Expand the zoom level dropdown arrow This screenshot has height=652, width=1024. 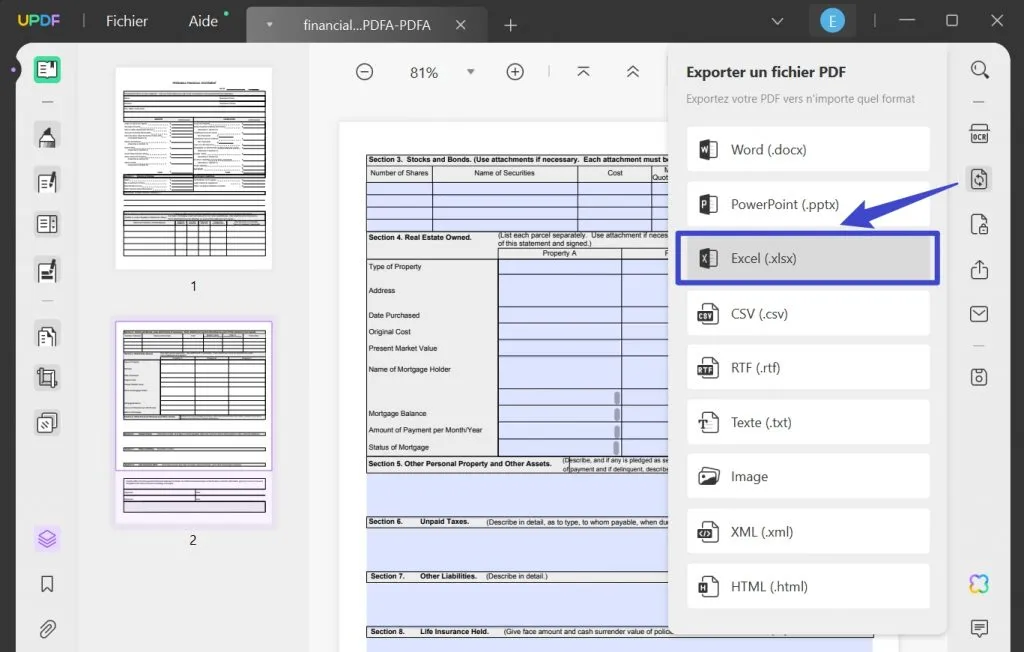(x=470, y=71)
